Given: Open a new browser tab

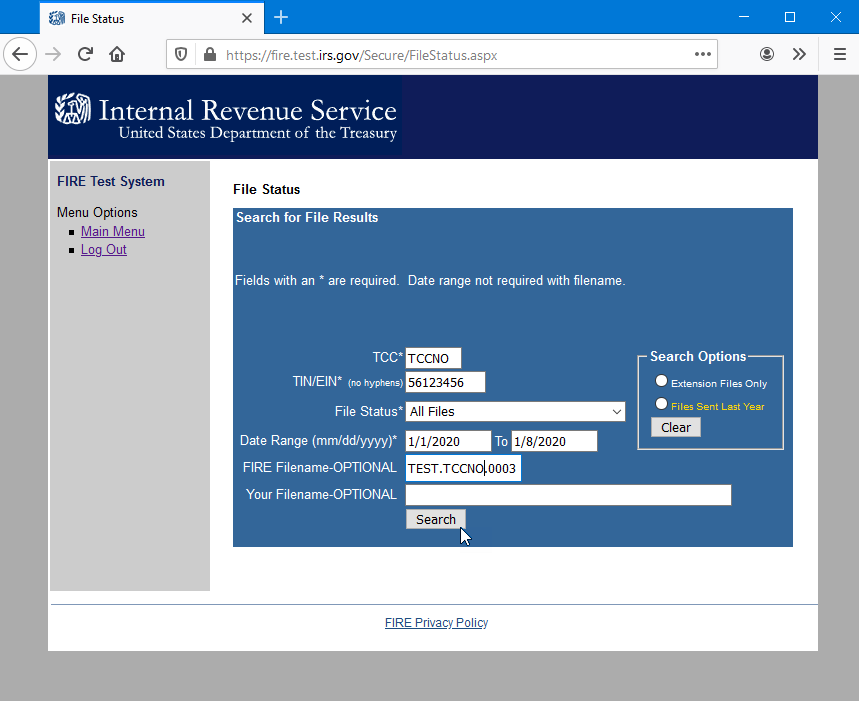Looking at the screenshot, I should (x=281, y=17).
